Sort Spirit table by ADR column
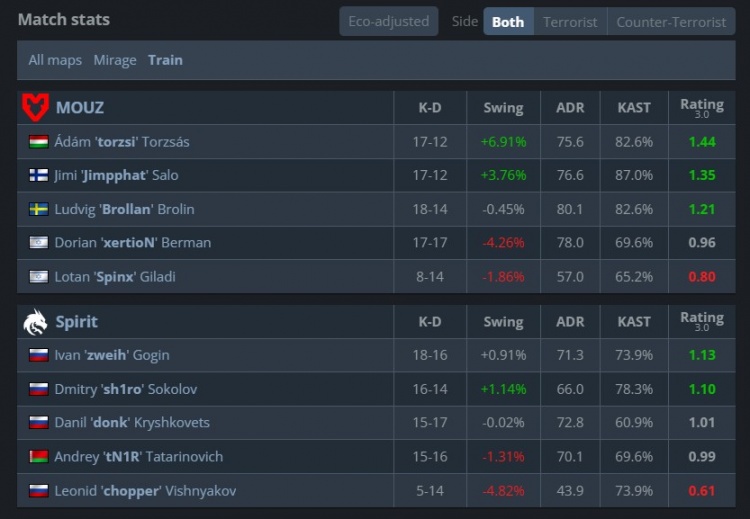Screen dimensions: 750x519 [570, 322]
